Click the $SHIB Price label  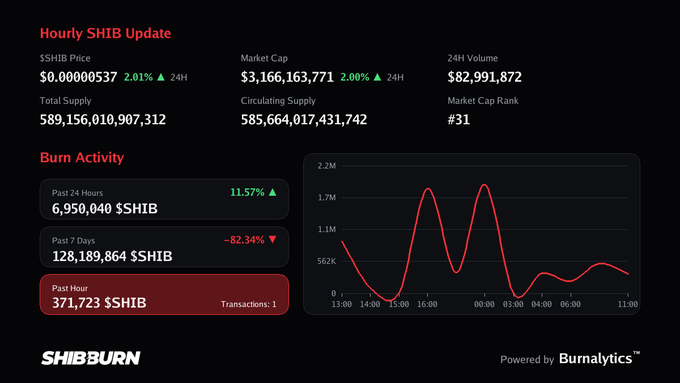point(65,58)
